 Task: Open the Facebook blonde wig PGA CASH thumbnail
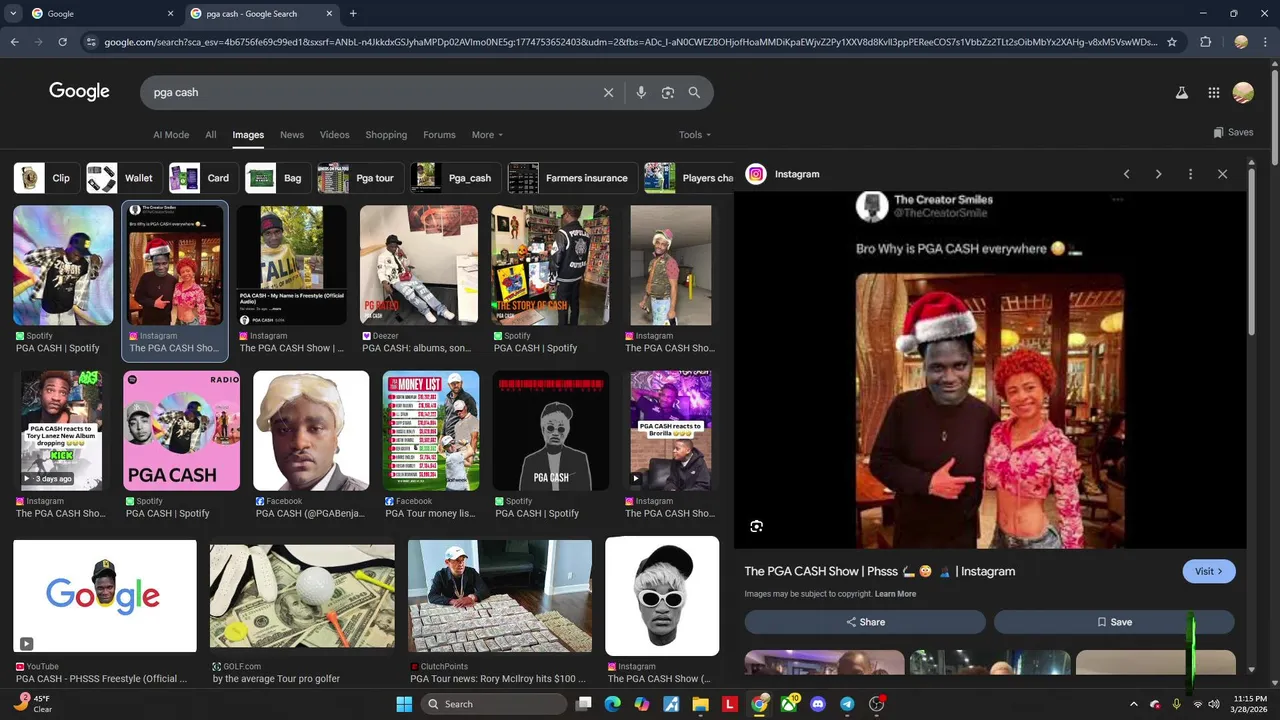(x=311, y=431)
